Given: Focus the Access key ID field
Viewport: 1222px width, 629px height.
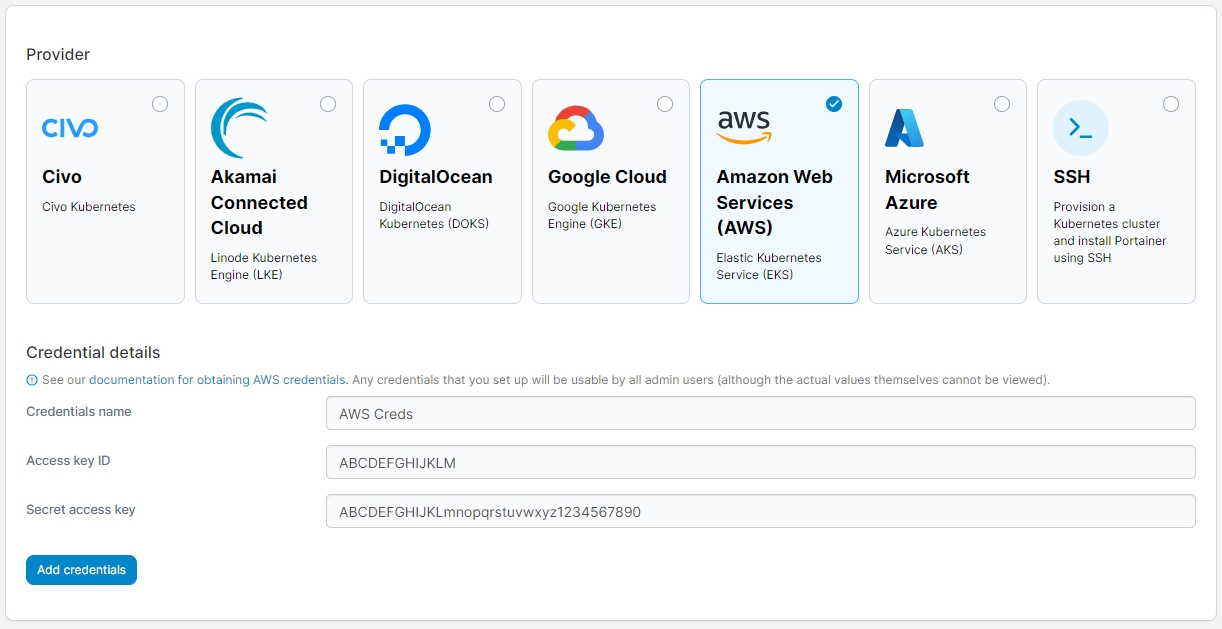Looking at the screenshot, I should coord(760,462).
